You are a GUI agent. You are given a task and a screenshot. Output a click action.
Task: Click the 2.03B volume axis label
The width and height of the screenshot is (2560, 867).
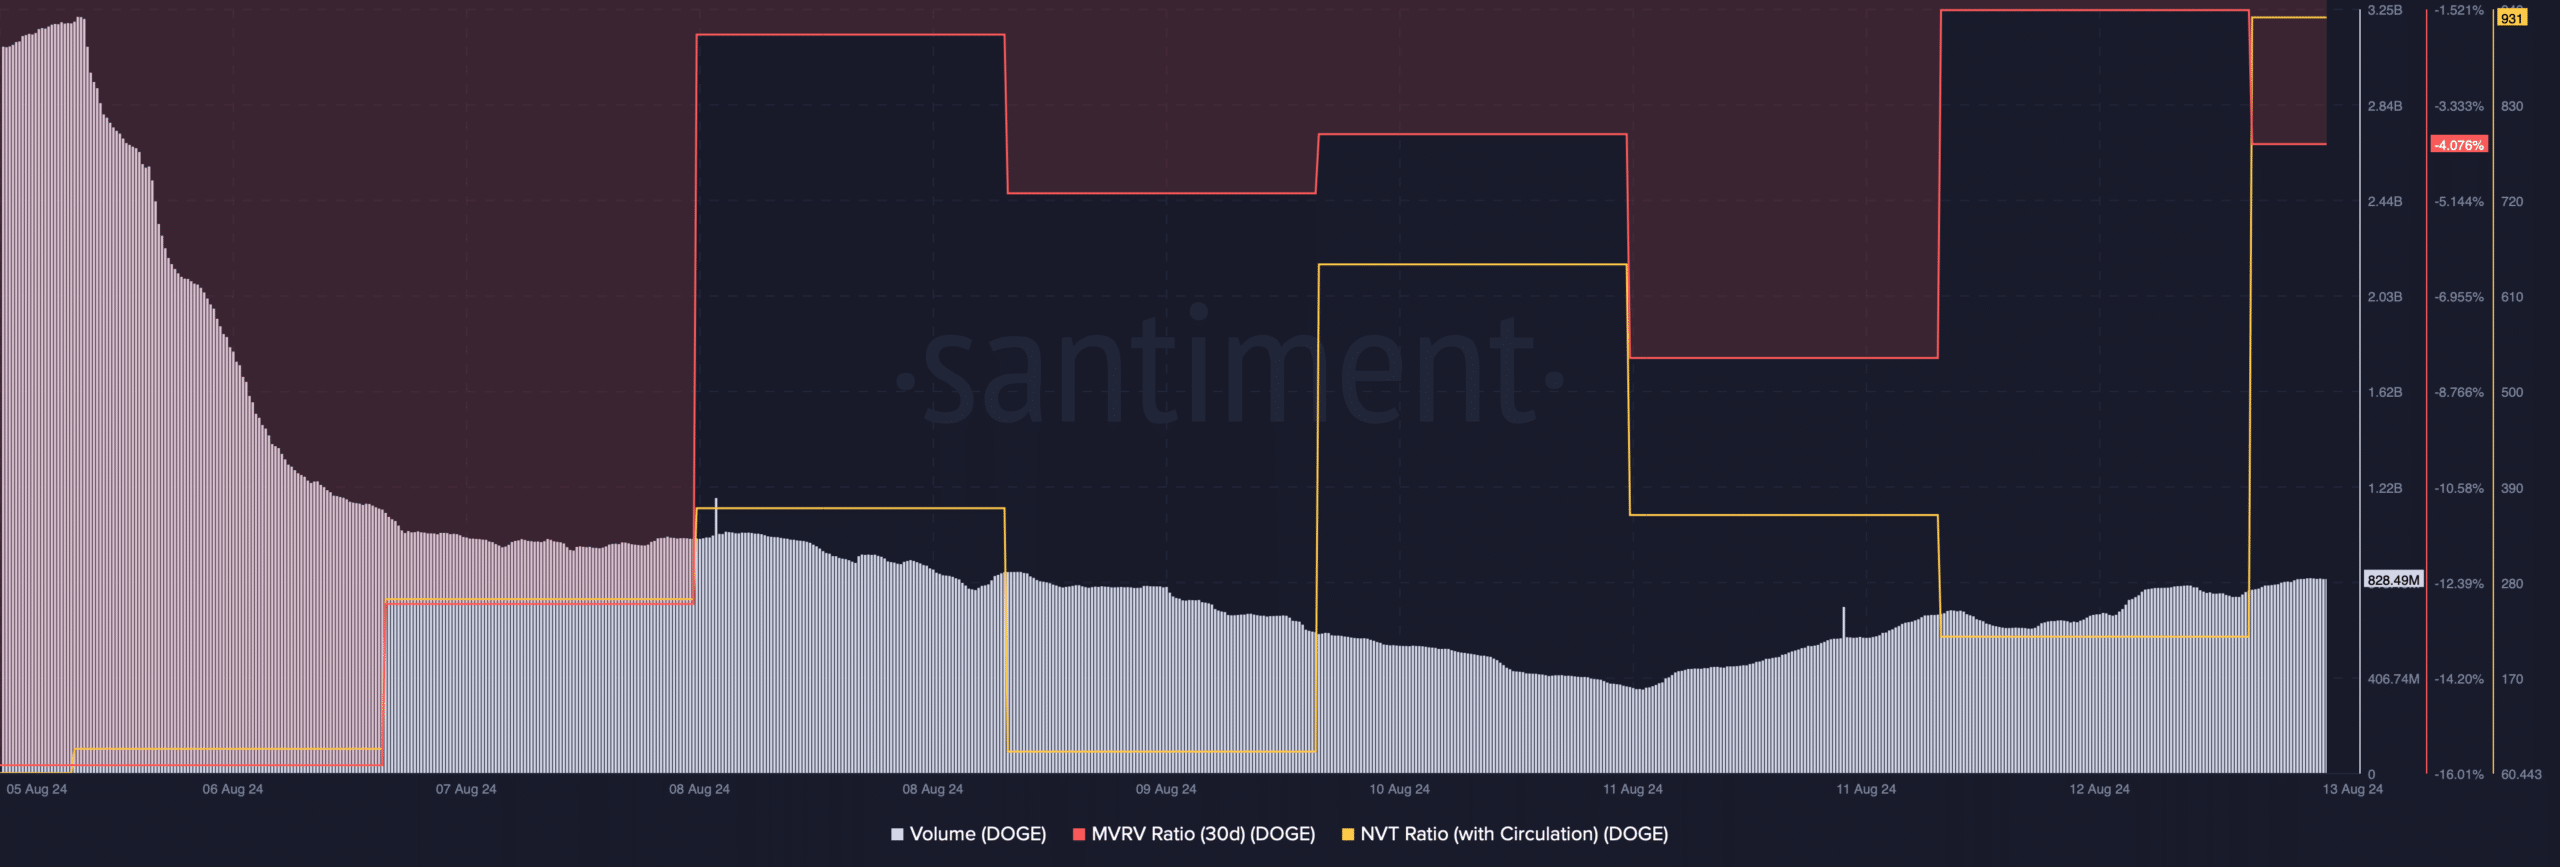coord(2385,297)
